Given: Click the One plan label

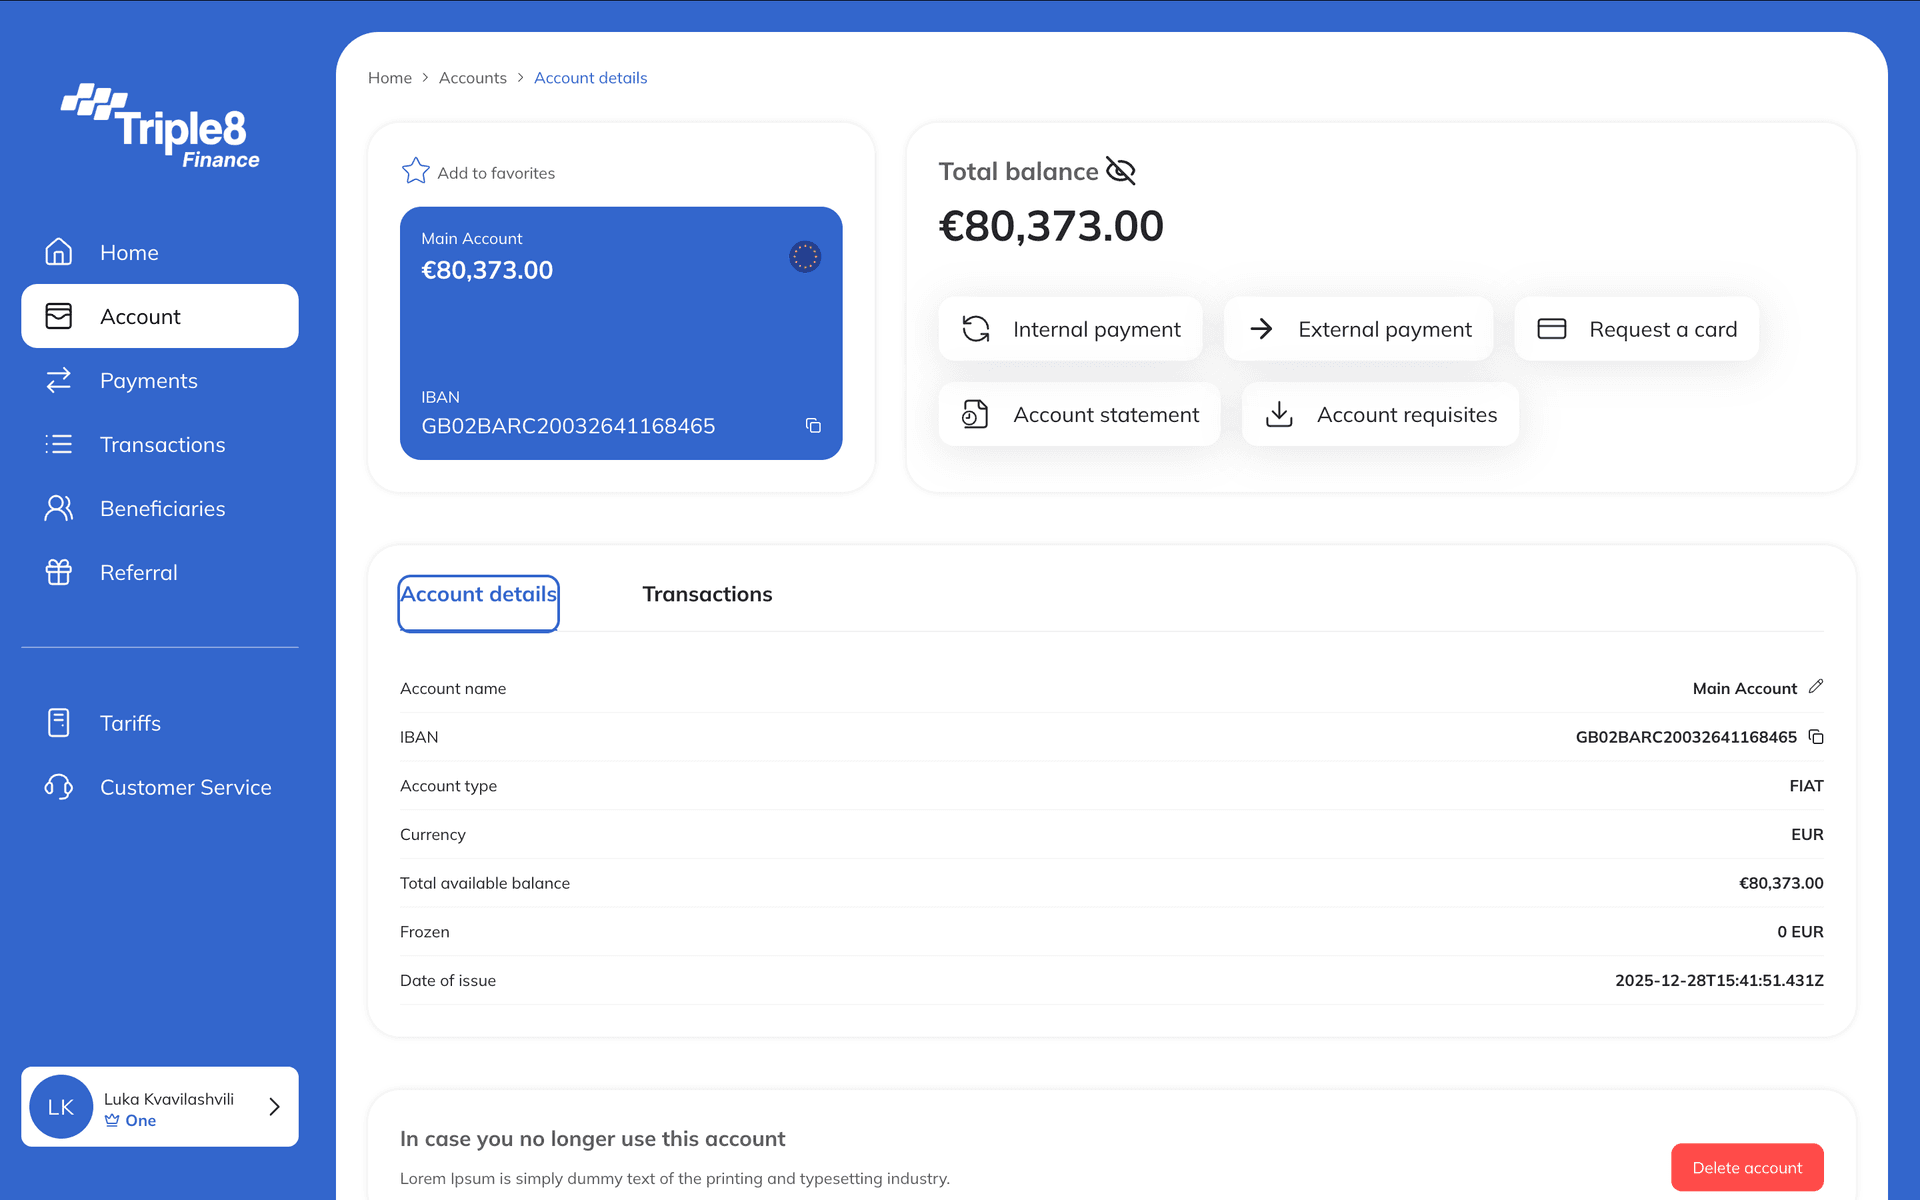Looking at the screenshot, I should pos(141,1121).
